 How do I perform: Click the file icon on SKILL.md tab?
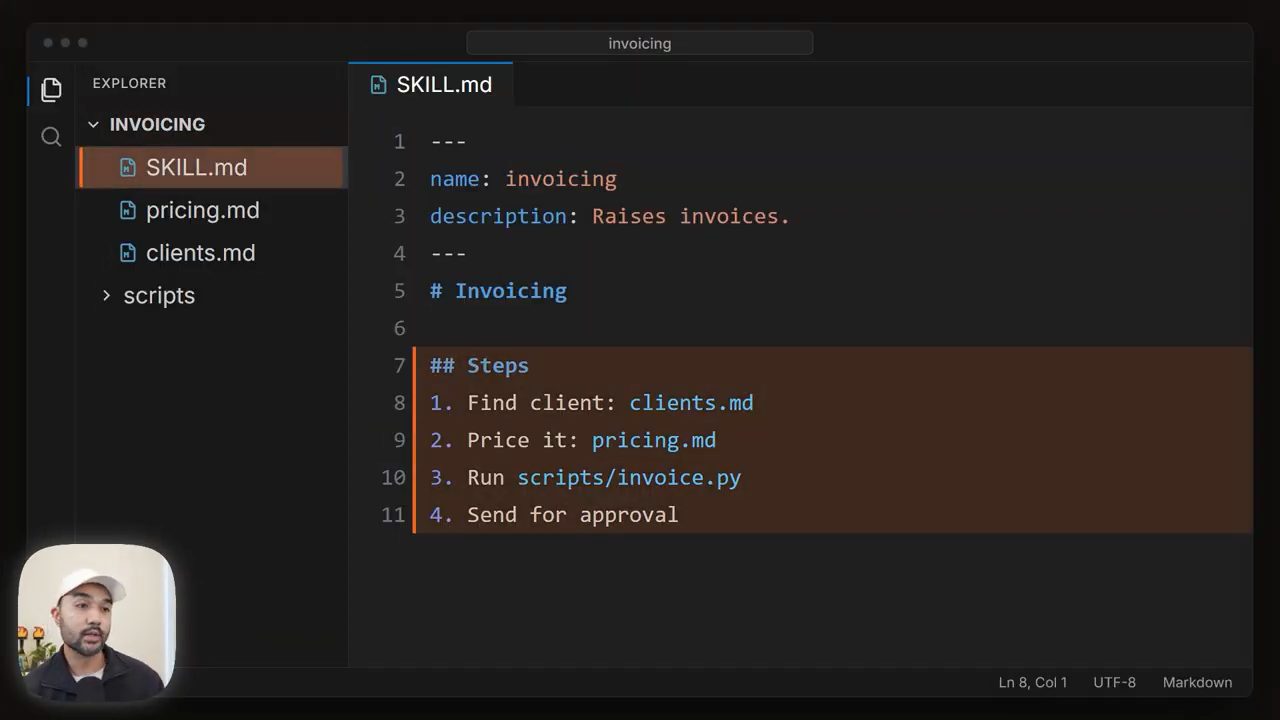378,85
